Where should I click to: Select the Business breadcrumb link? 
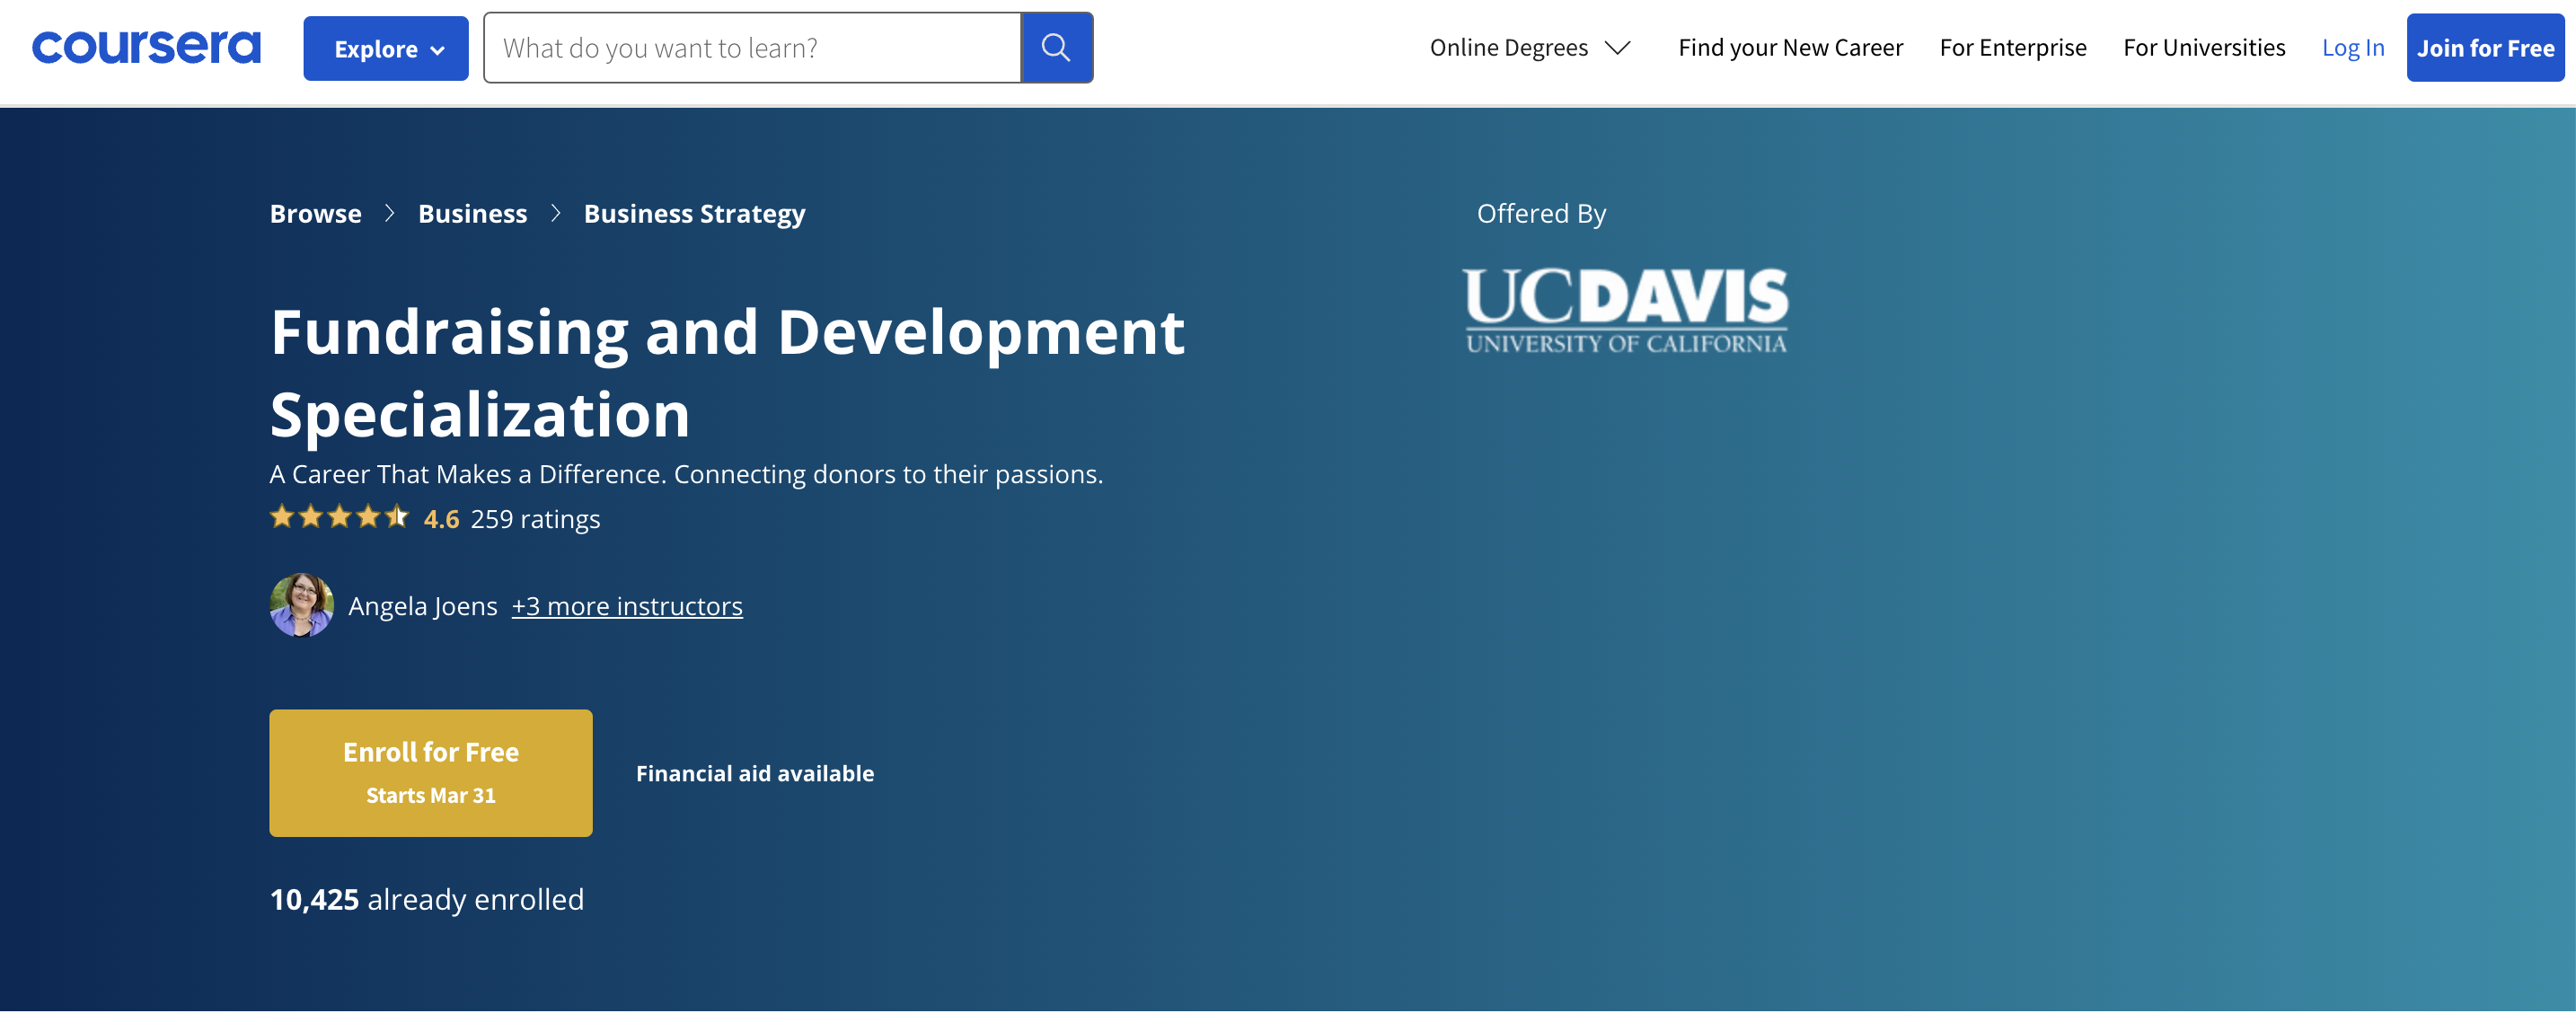click(472, 213)
